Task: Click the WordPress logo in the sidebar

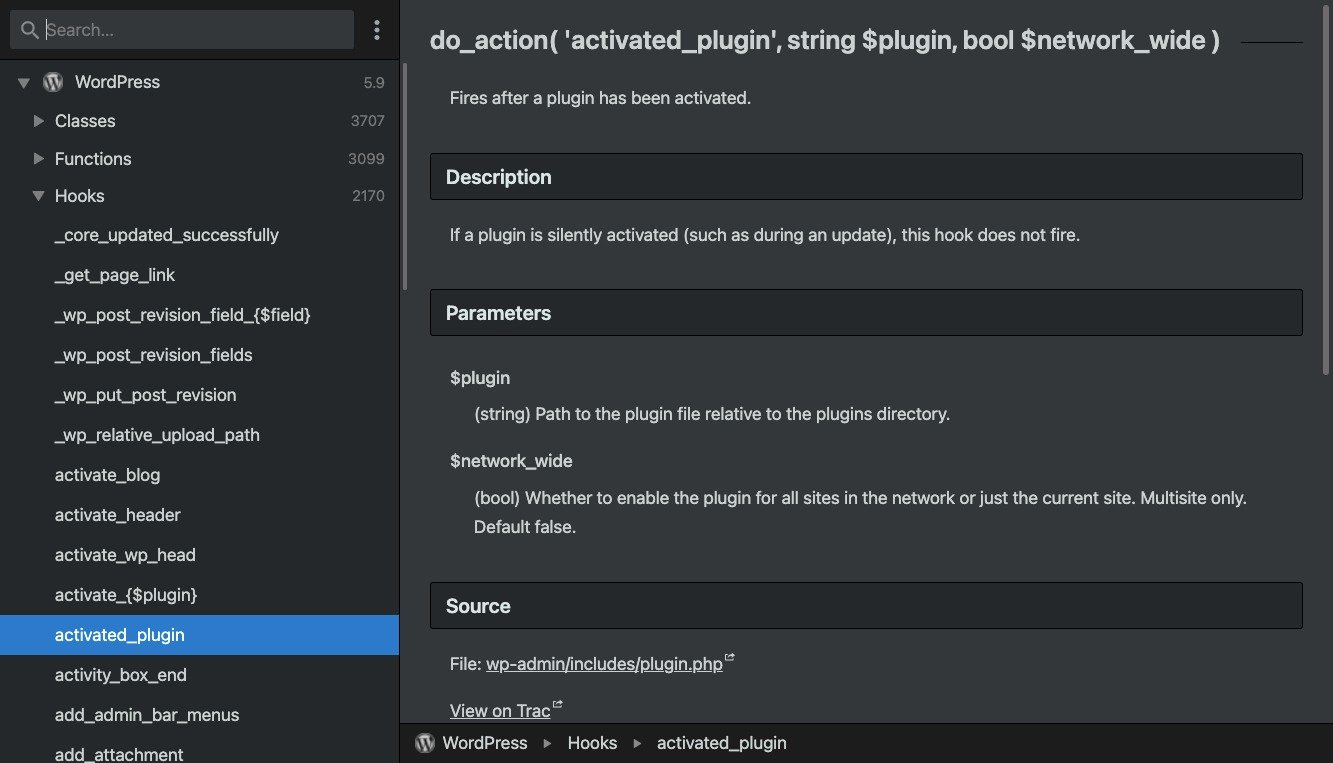Action: point(53,82)
